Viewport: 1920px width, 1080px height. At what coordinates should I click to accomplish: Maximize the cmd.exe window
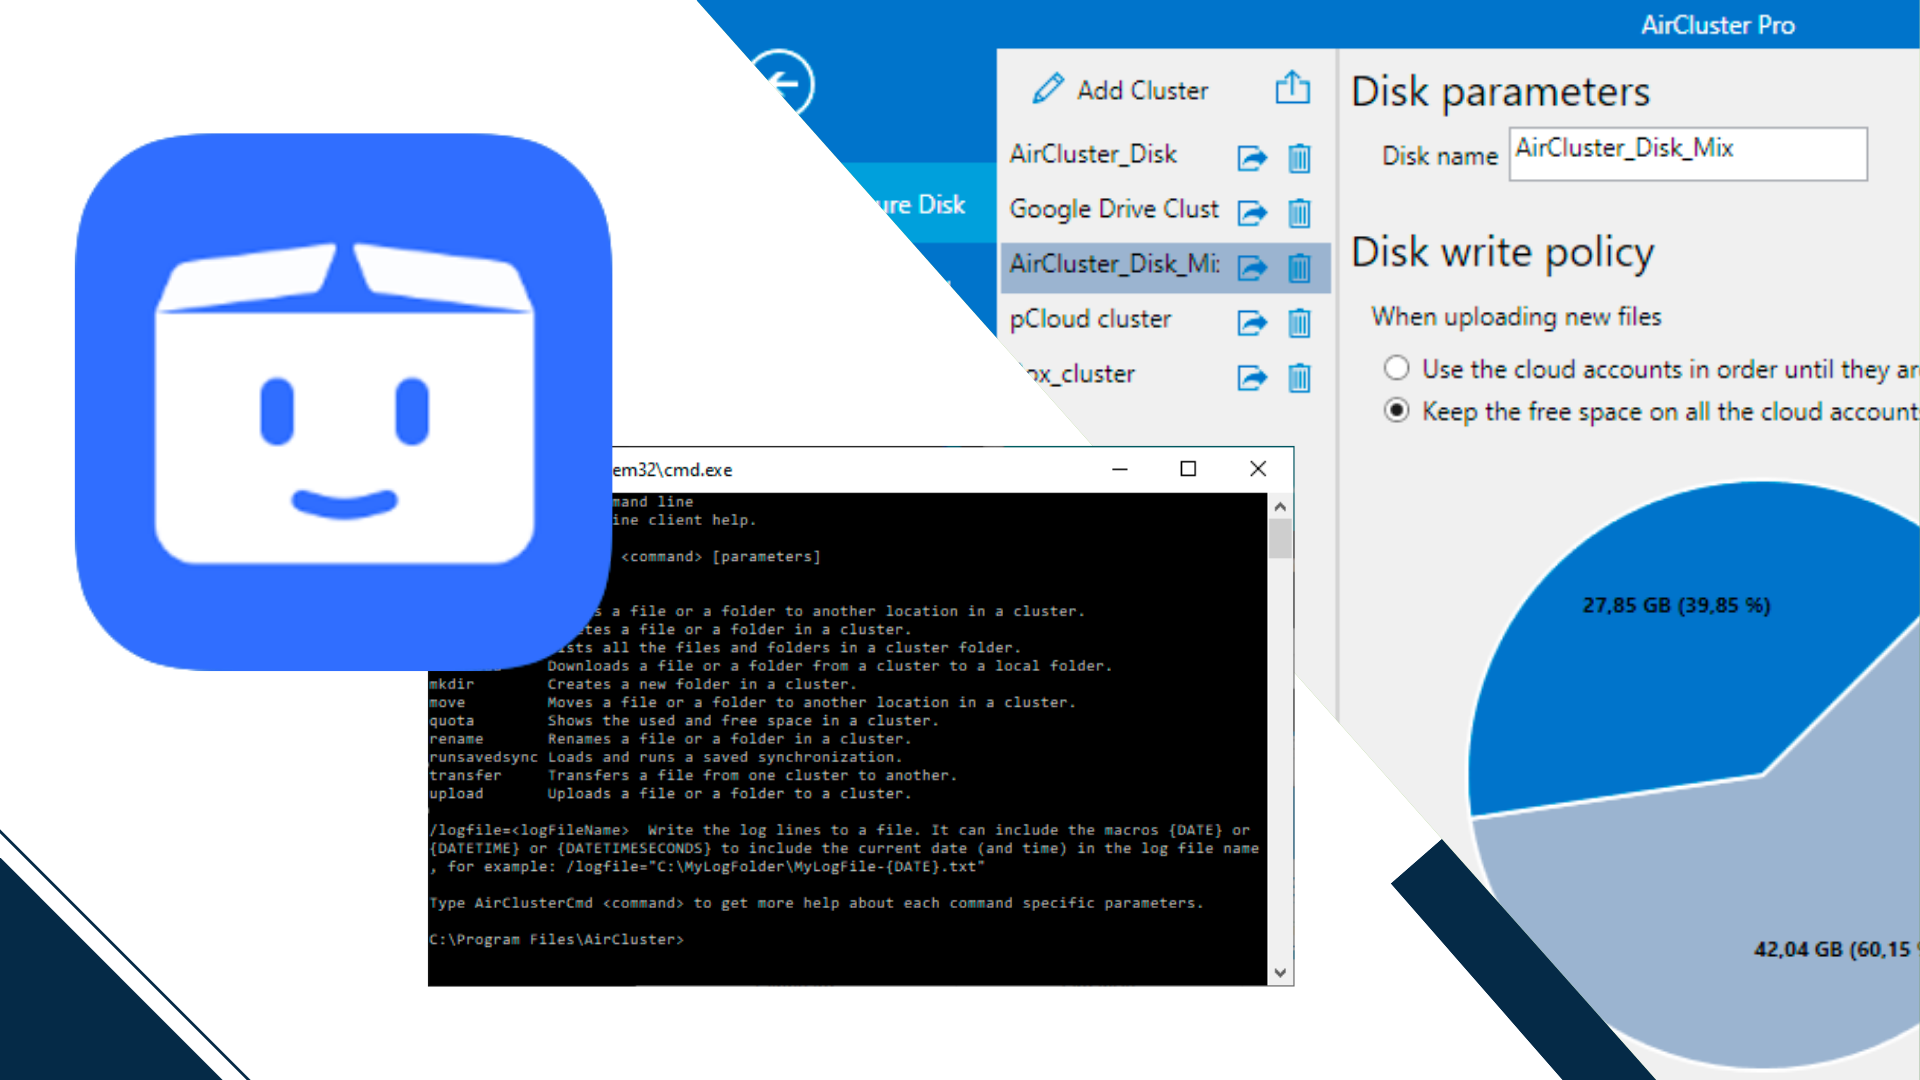pos(1188,469)
